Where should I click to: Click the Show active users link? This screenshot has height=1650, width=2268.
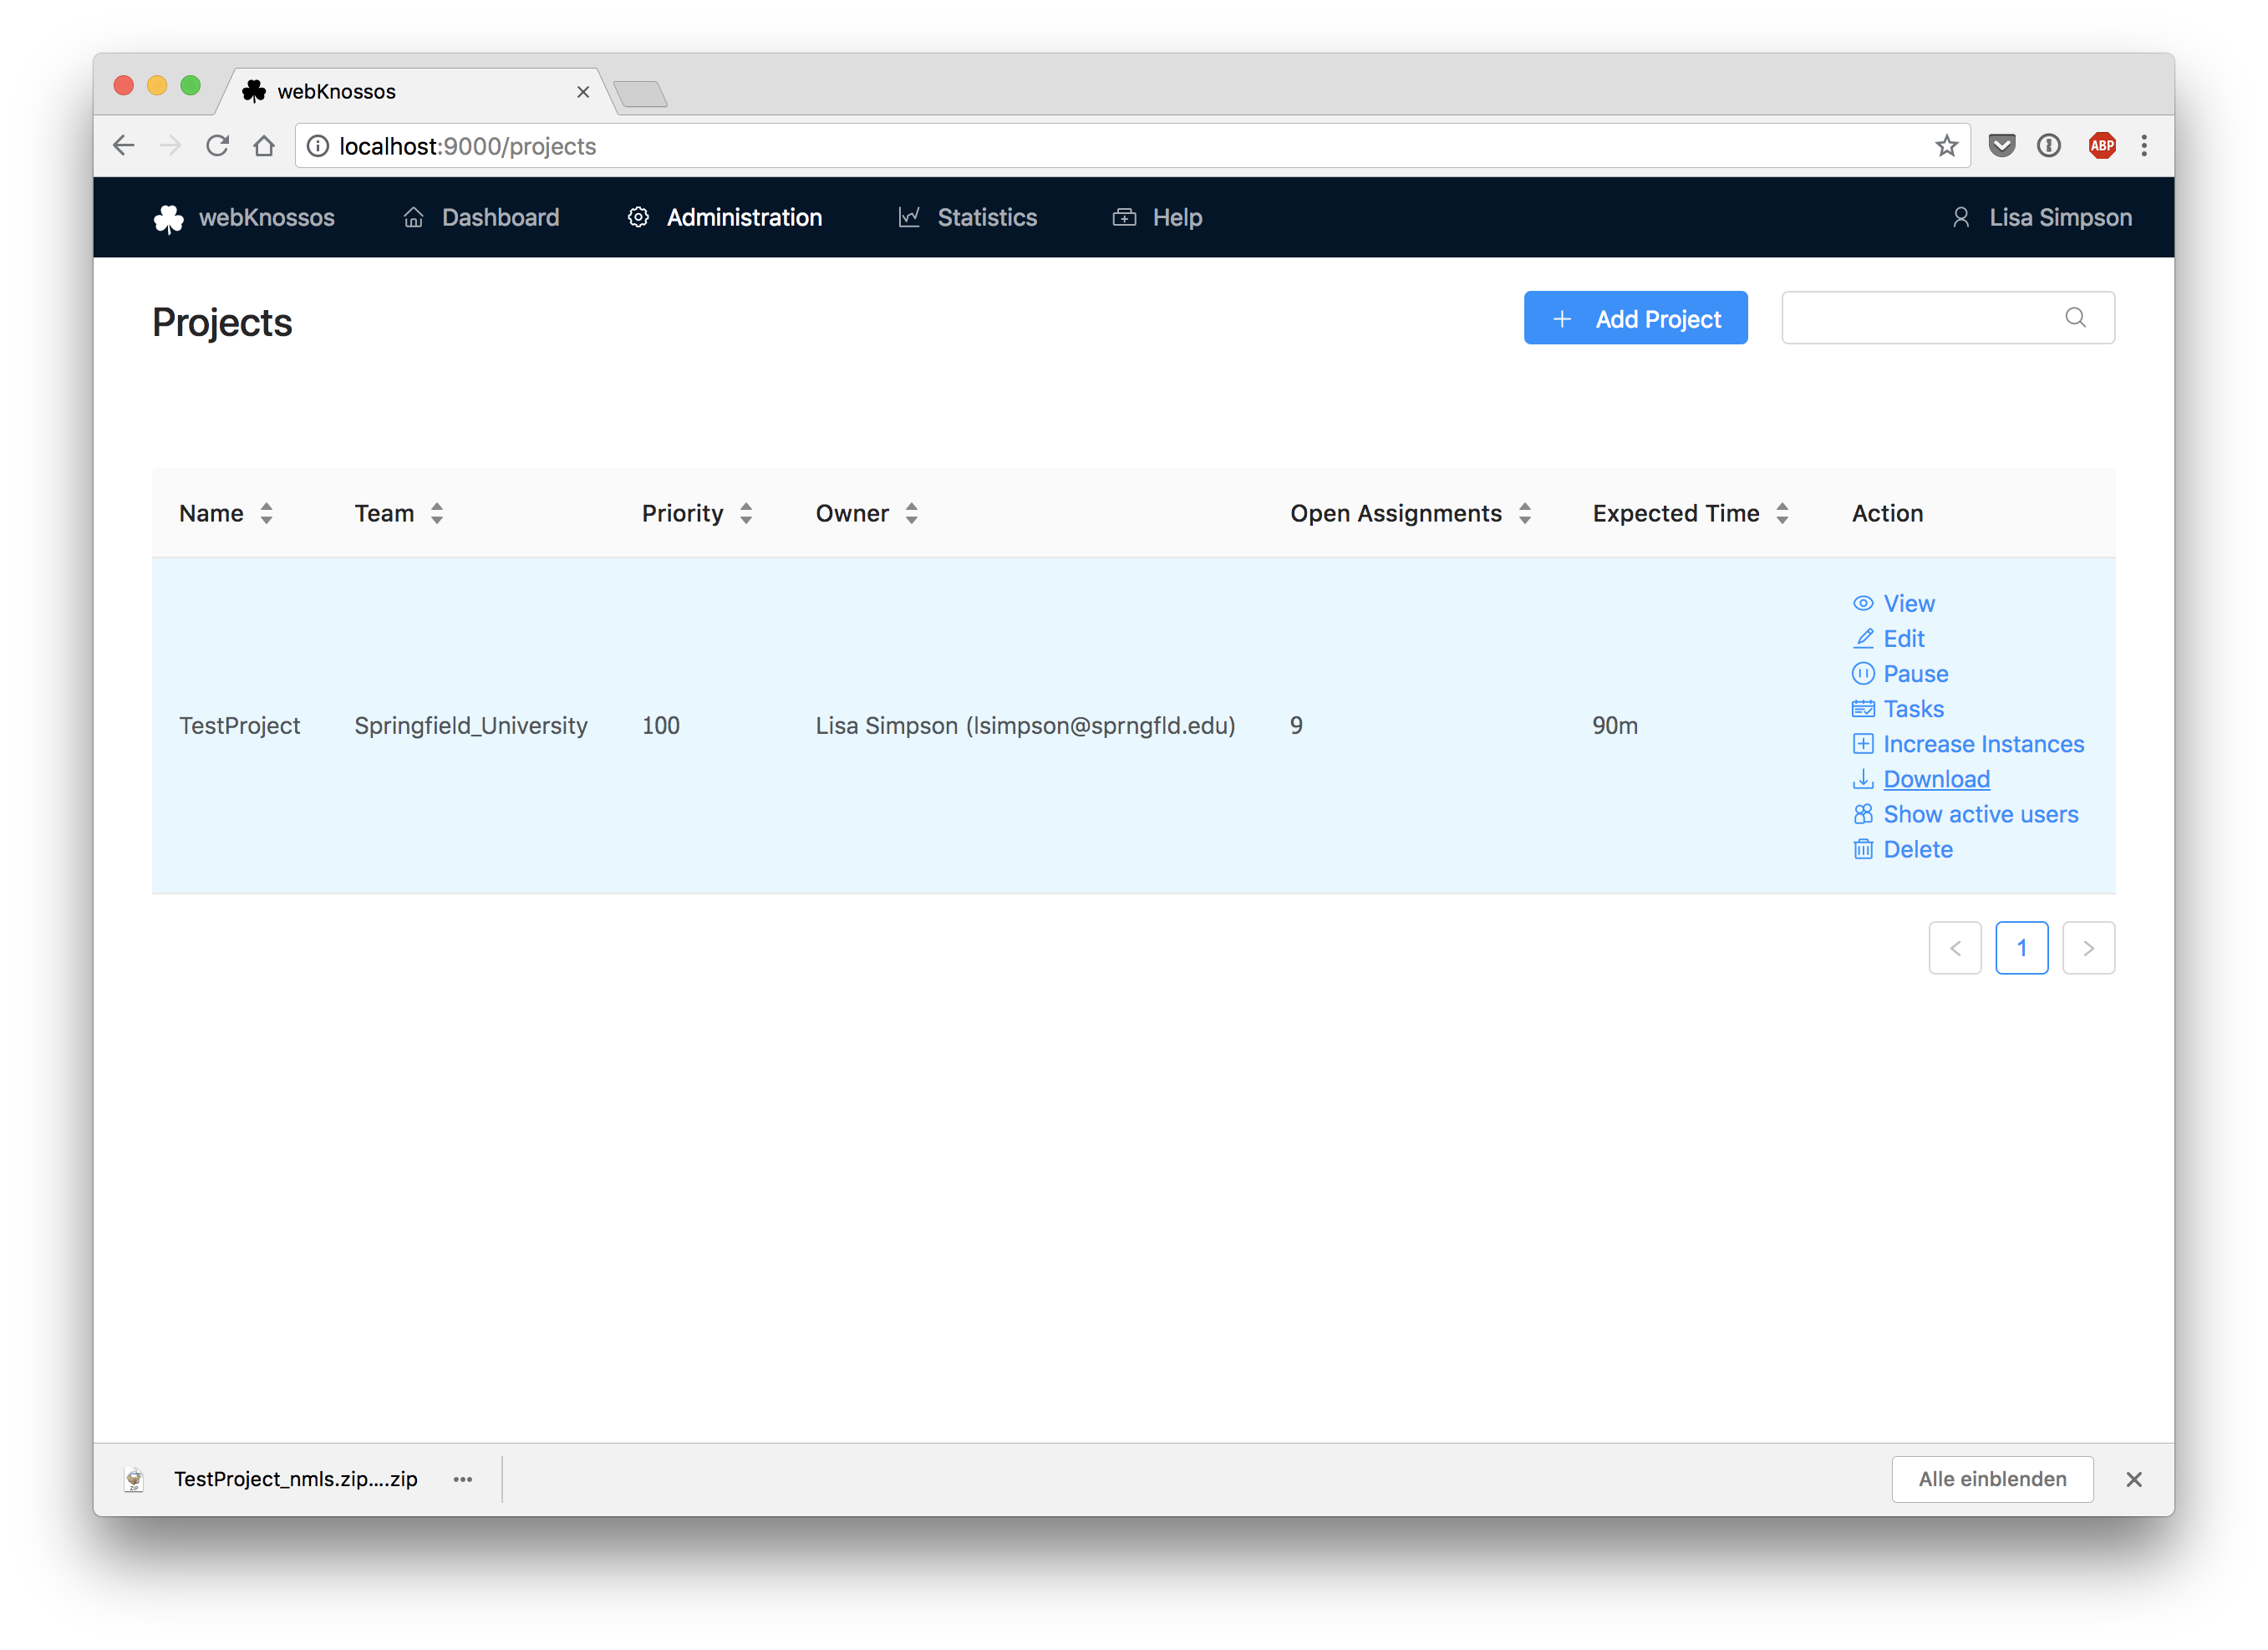pyautogui.click(x=1980, y=814)
